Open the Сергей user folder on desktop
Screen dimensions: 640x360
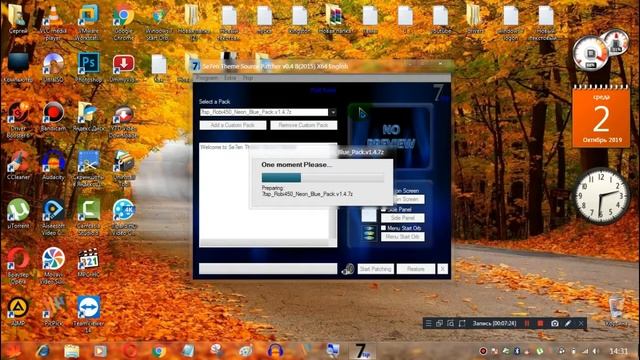18,20
